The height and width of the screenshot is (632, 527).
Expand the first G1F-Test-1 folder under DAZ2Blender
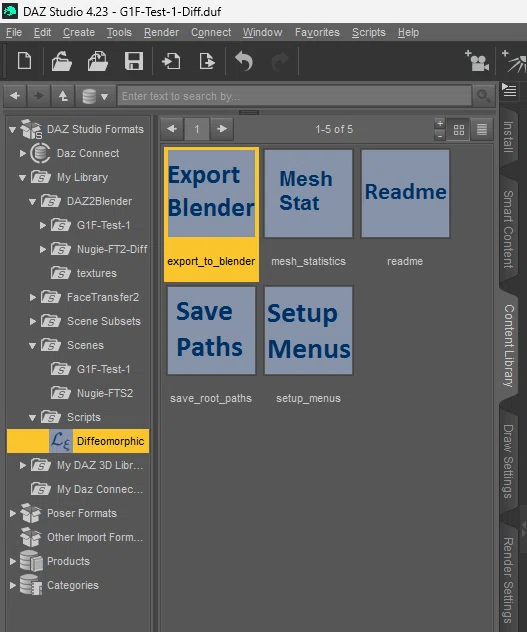click(43, 225)
